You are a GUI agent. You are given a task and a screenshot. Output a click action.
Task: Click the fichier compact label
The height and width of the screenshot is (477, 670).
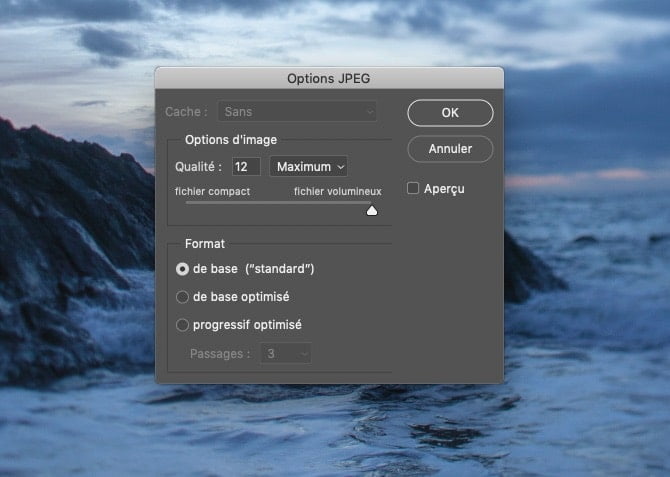[212, 191]
